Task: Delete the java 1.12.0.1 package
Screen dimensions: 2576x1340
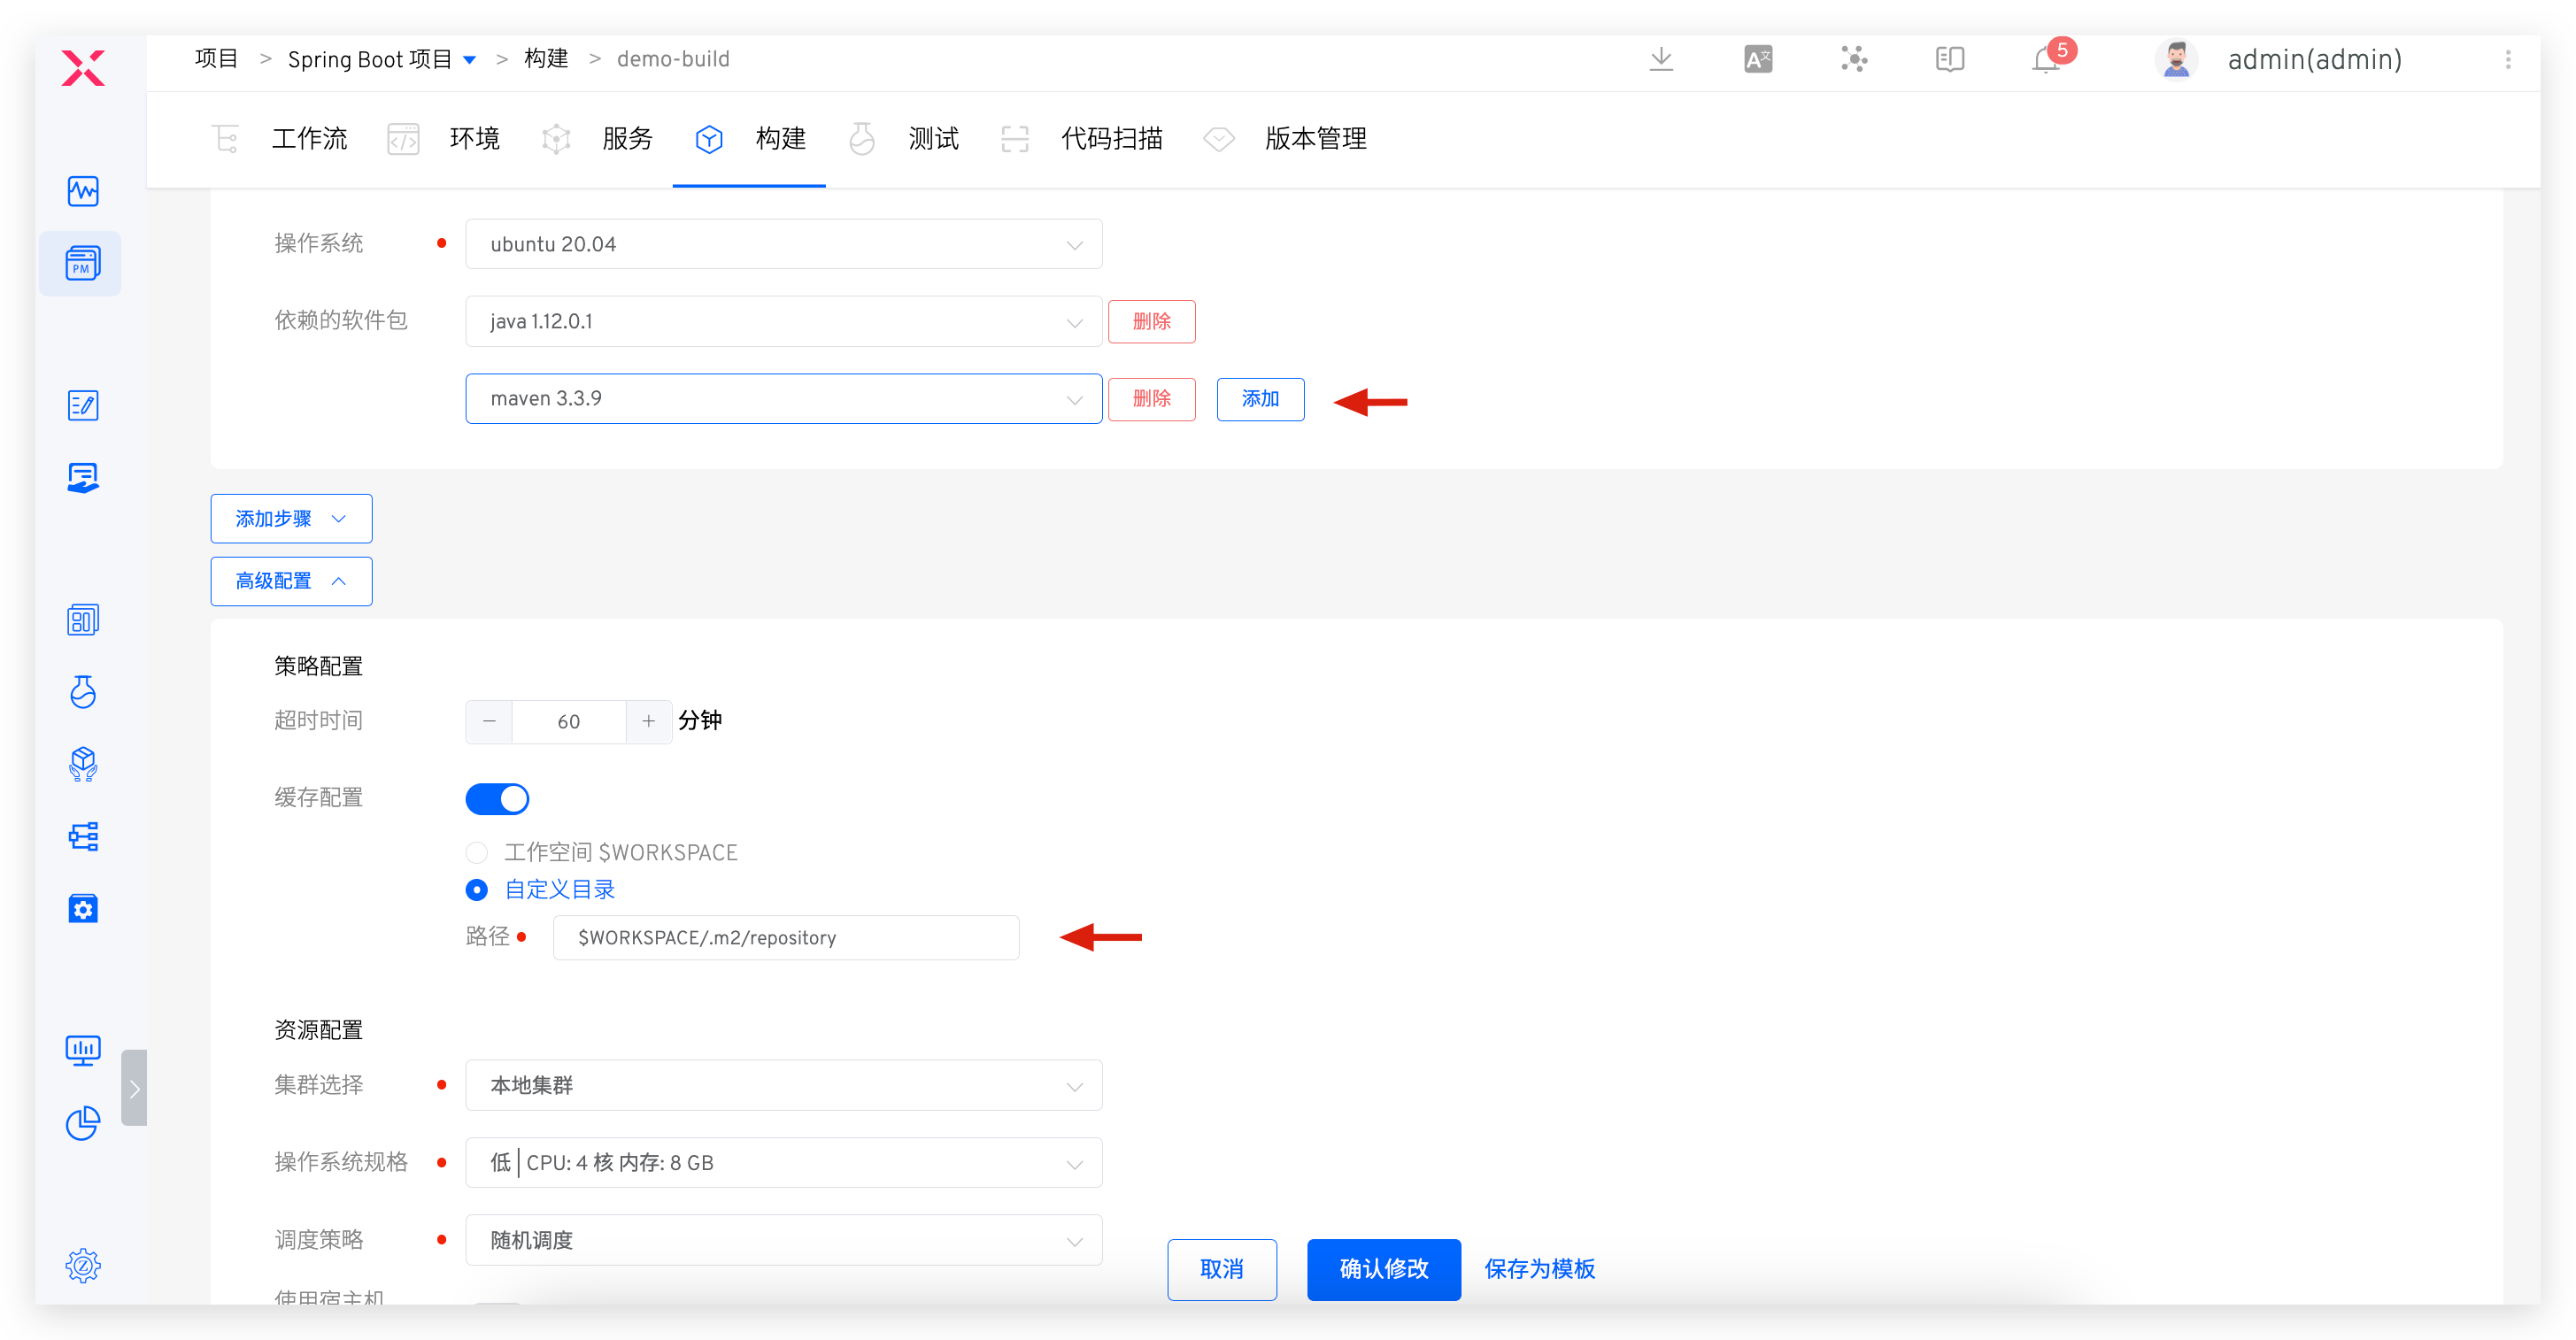Action: (x=1151, y=321)
